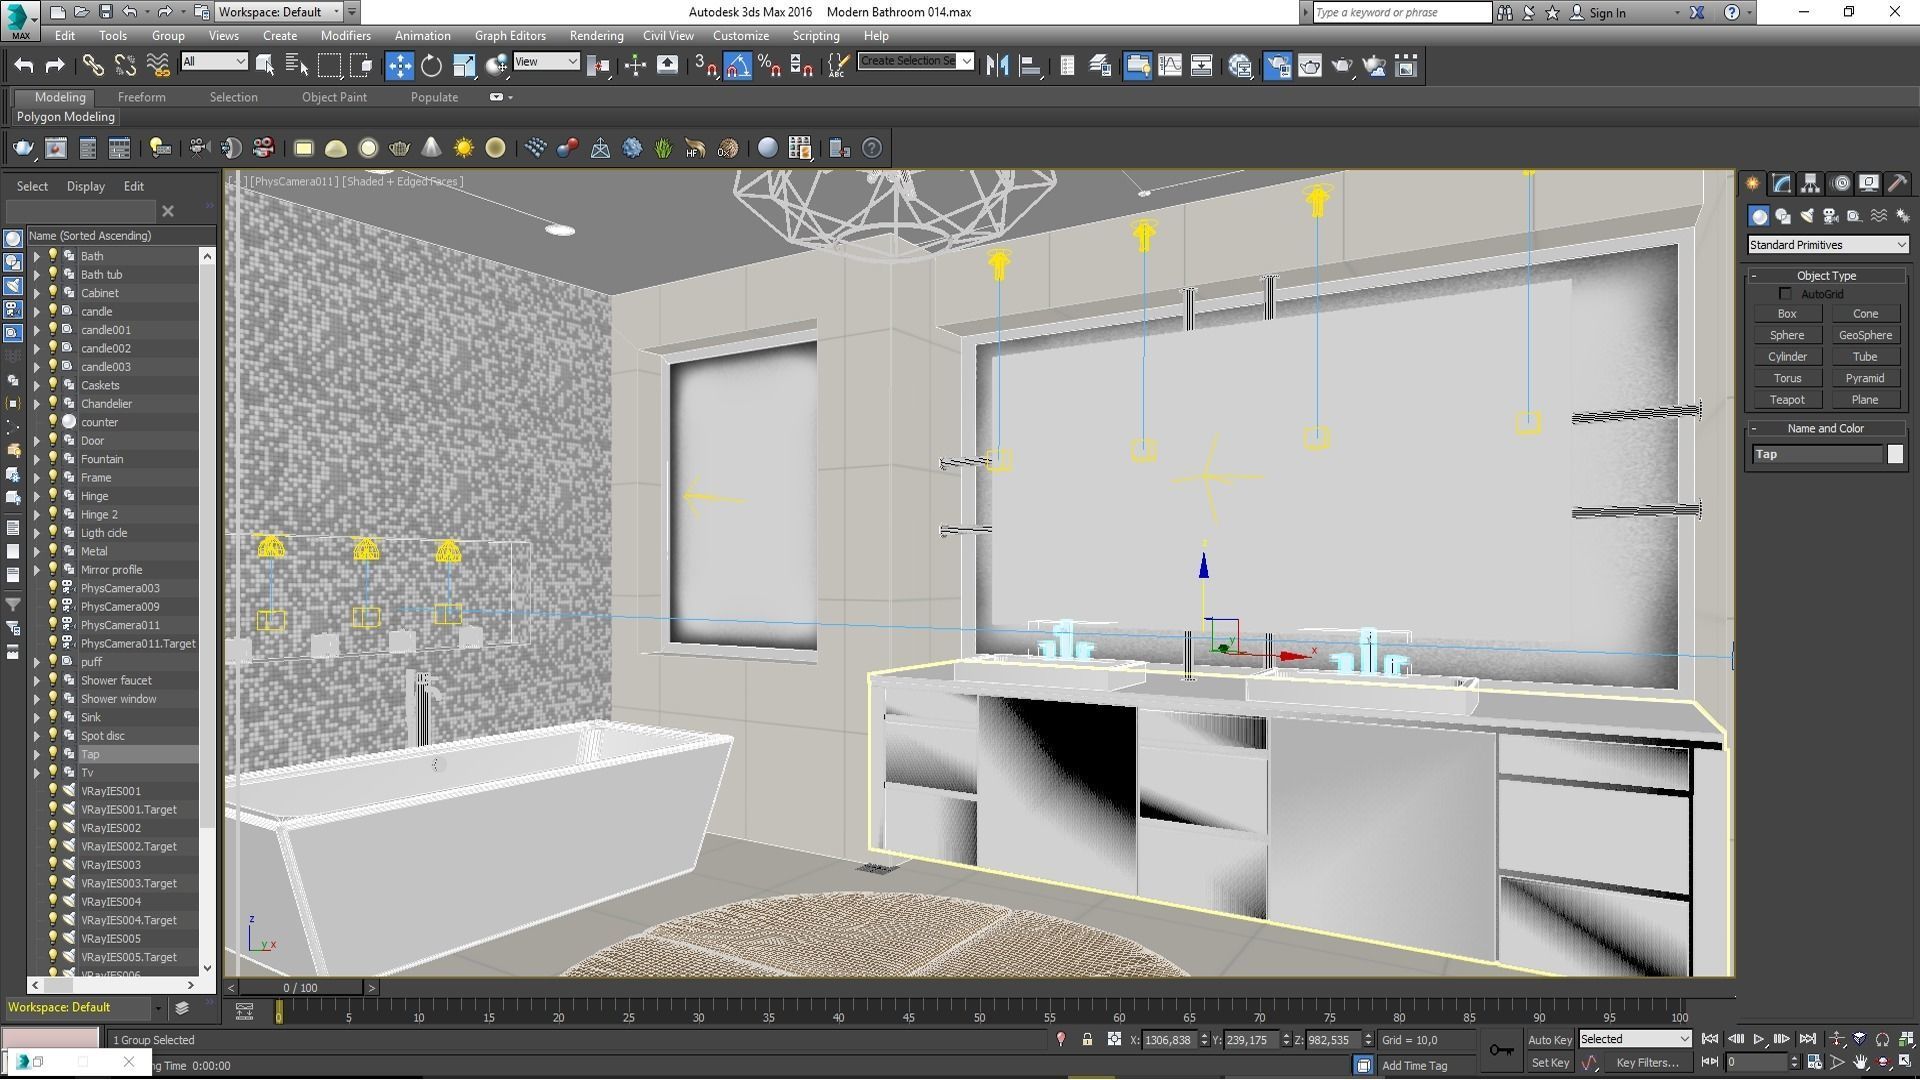
Task: Click the Teapot primitive button
Action: point(1787,400)
